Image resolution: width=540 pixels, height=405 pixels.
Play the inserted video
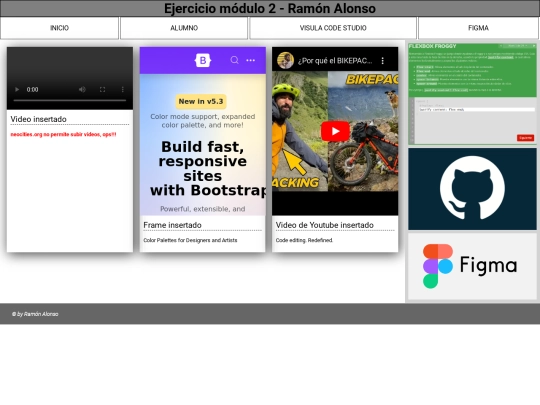[x=17, y=90]
